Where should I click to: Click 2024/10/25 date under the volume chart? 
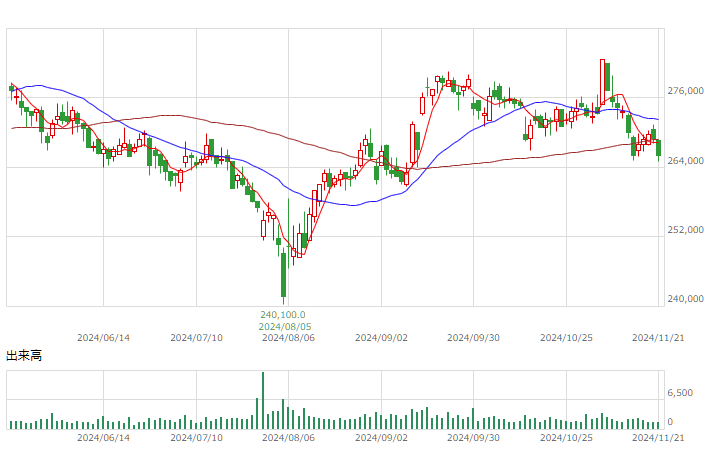[566, 438]
